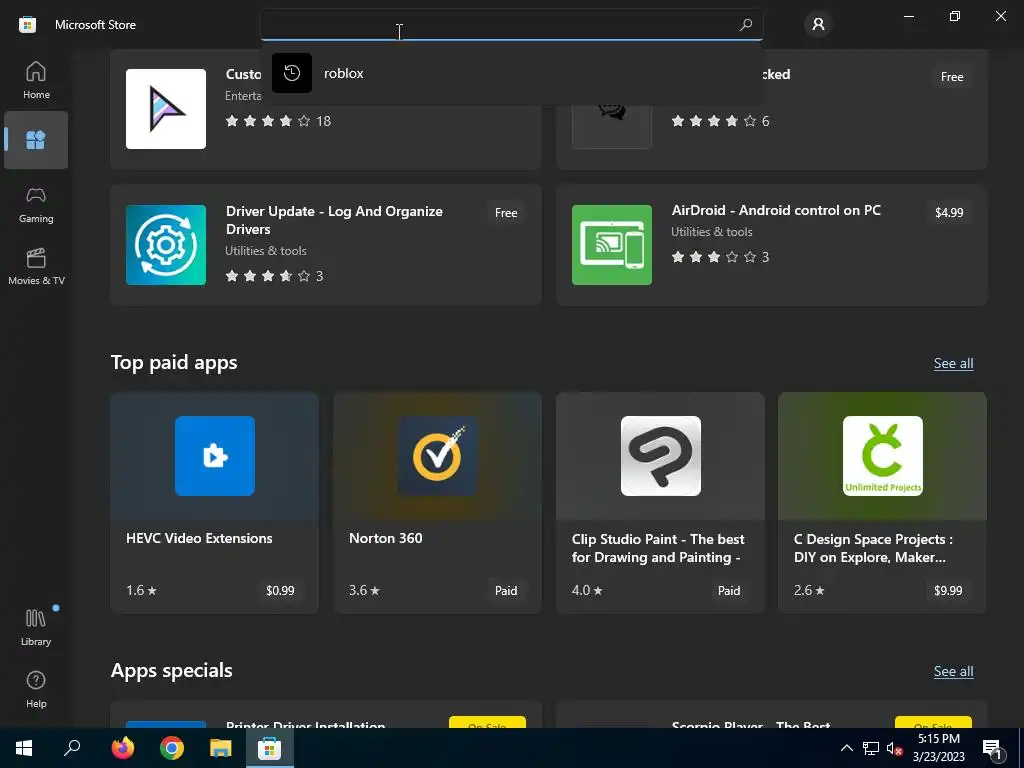Click the network icon in the system tray
The image size is (1024, 768).
(871, 748)
